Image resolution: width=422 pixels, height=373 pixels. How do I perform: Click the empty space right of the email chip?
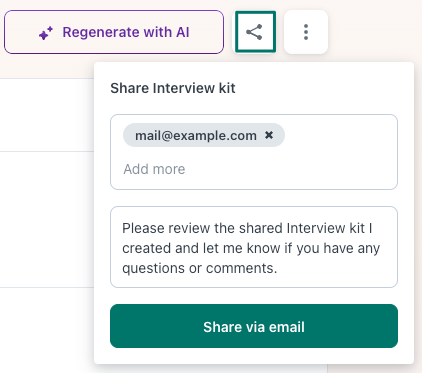(340, 135)
